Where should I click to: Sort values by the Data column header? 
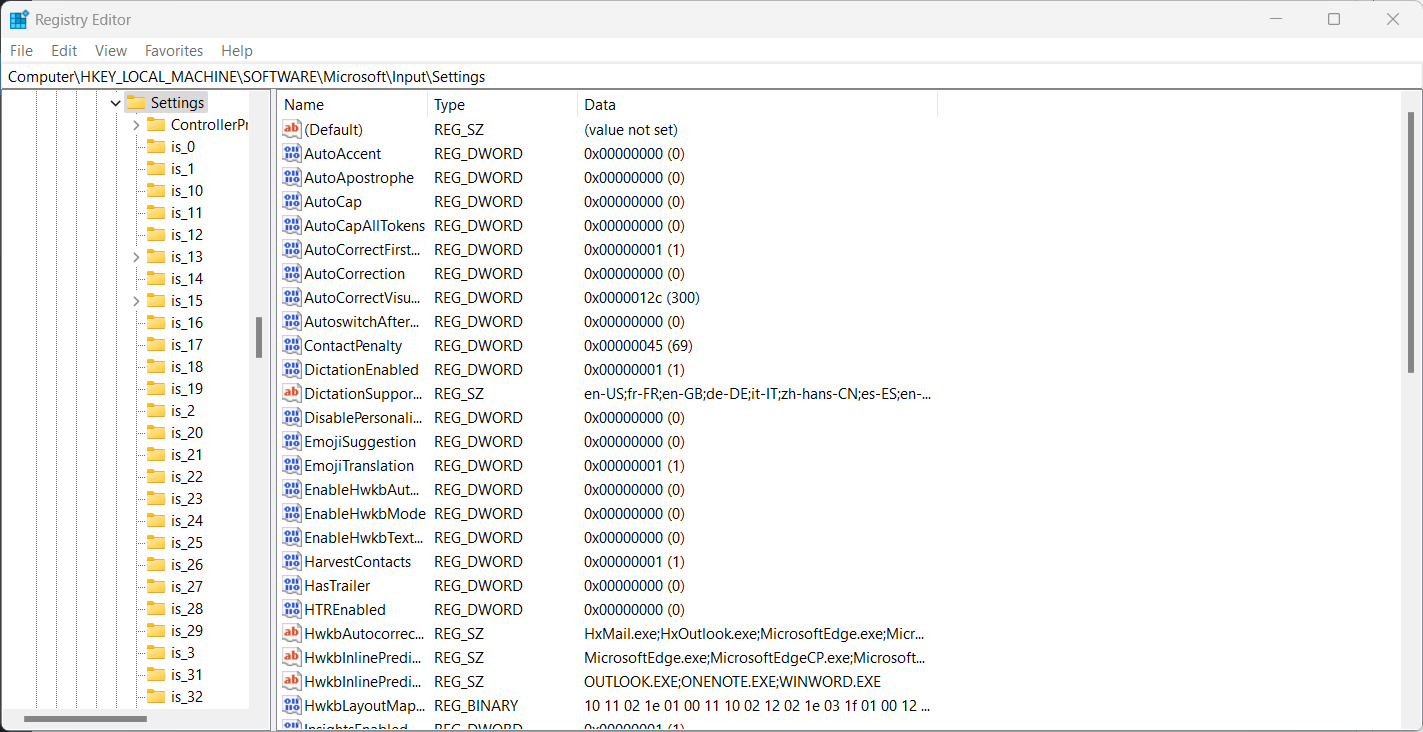click(x=758, y=104)
